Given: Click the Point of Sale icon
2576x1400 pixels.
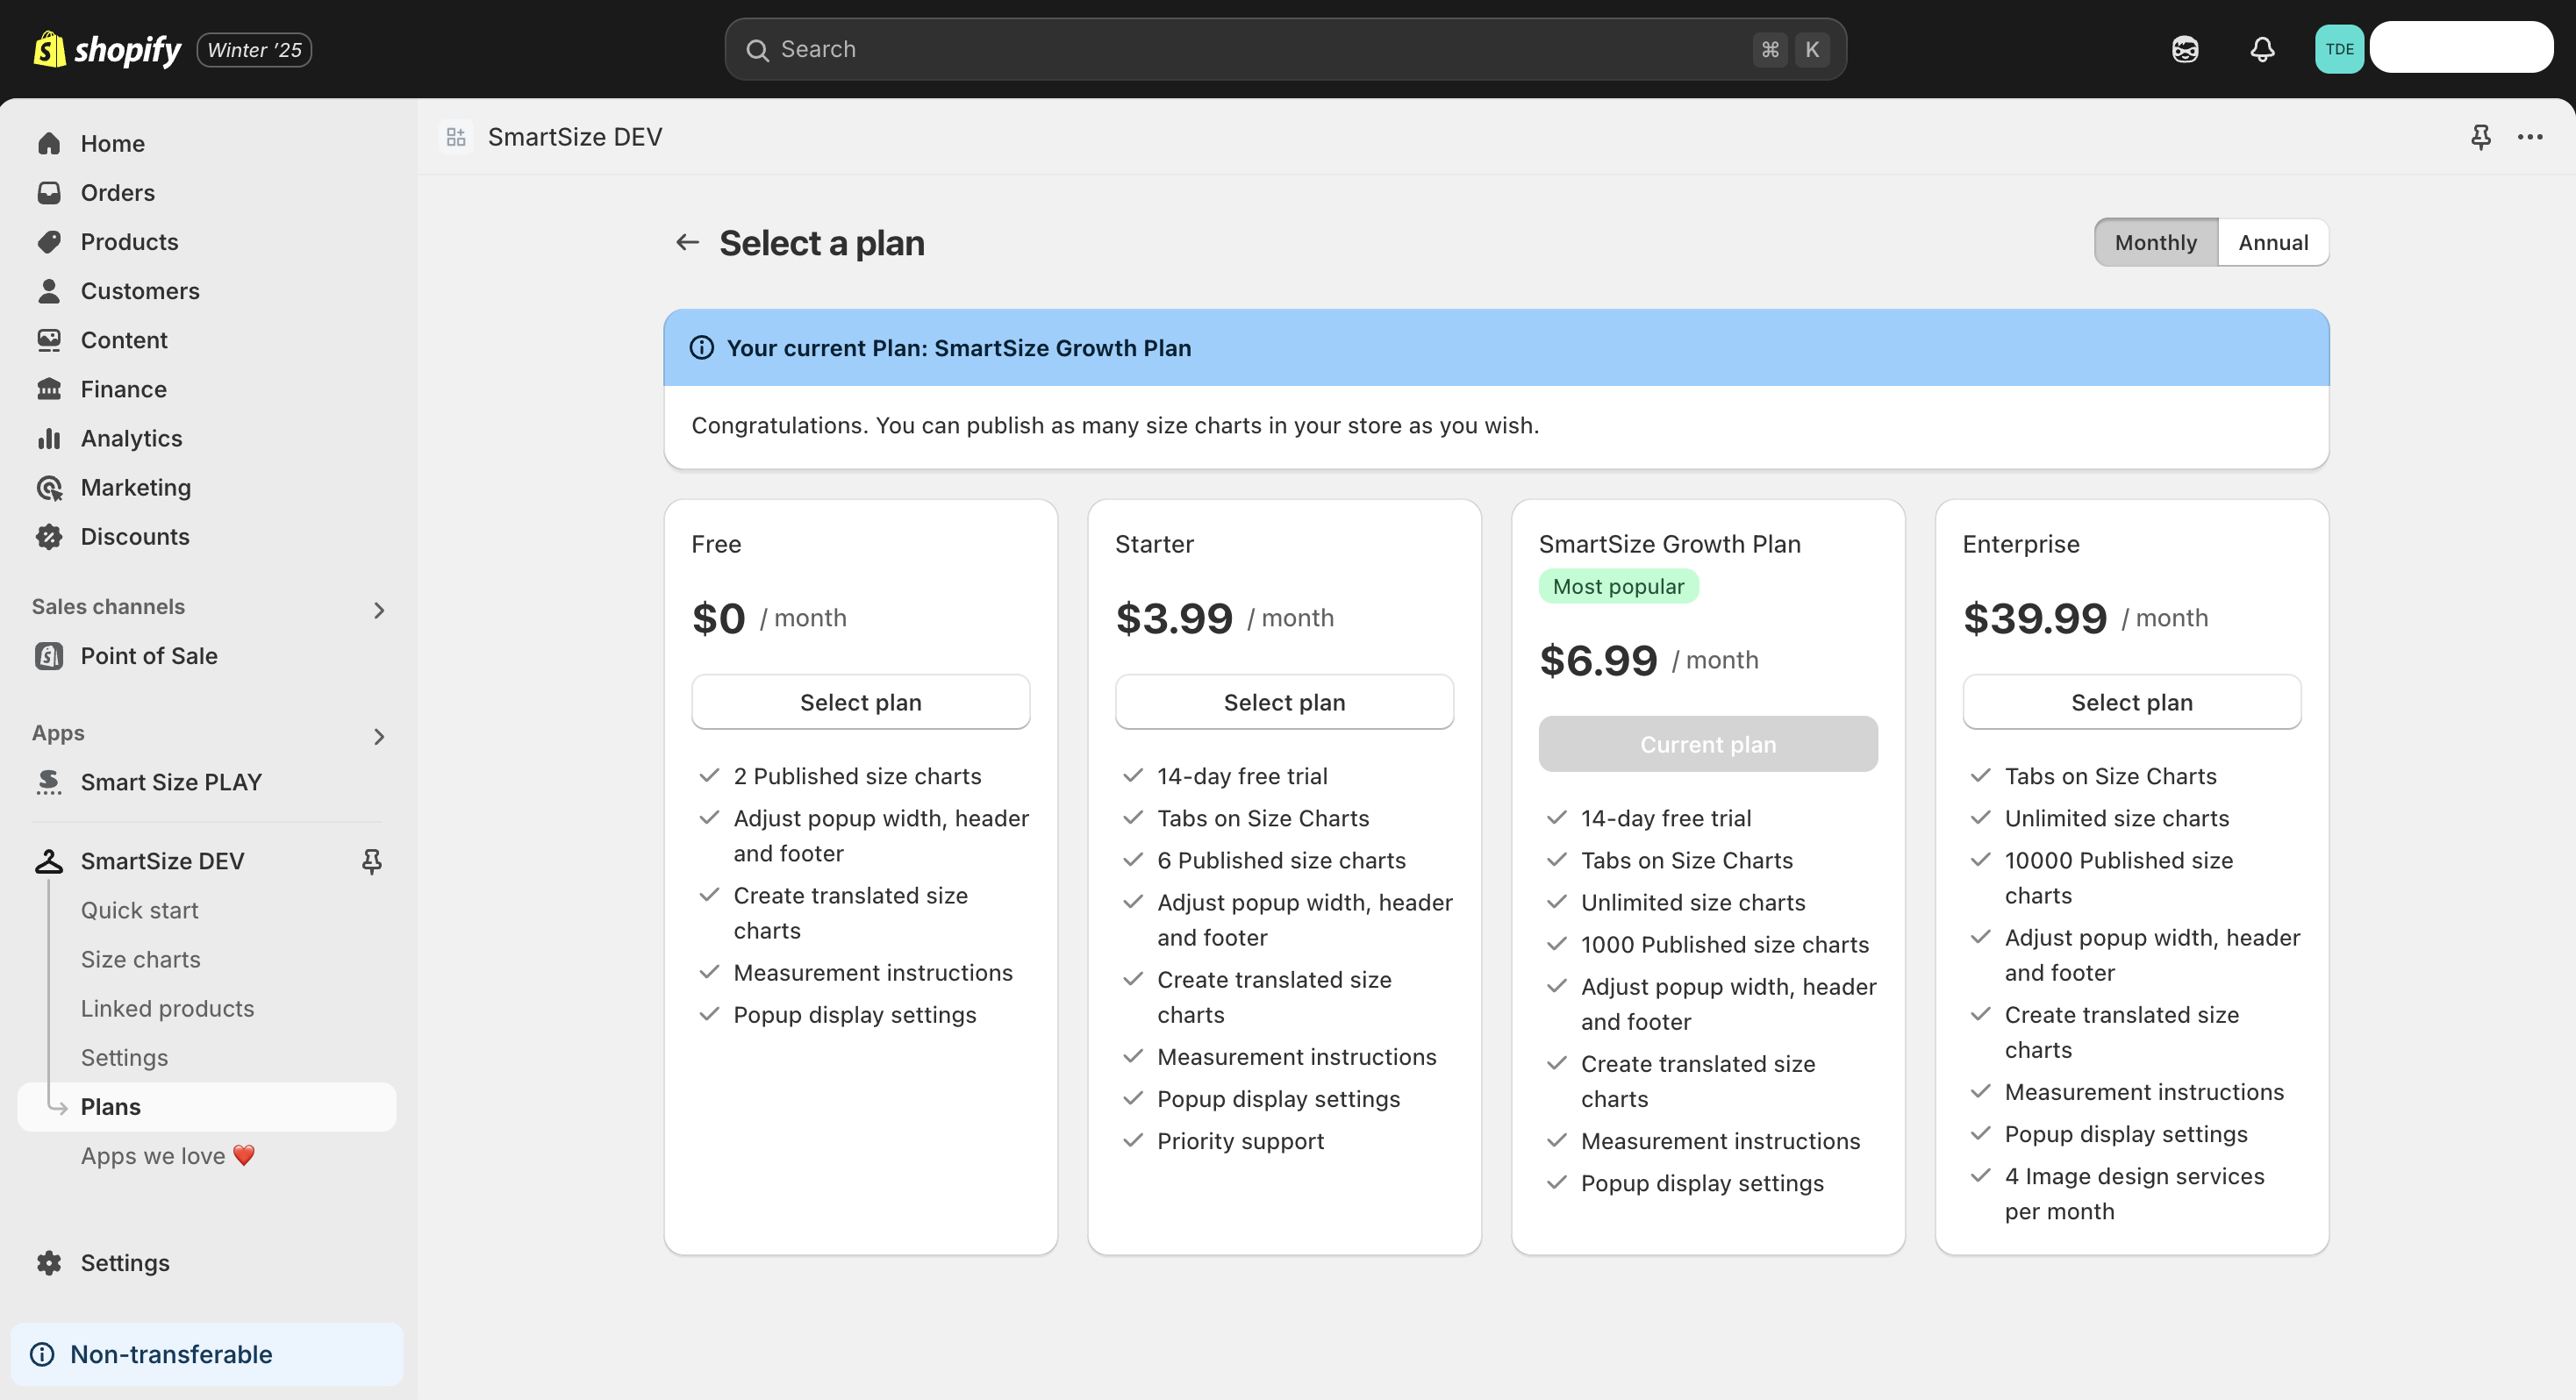Looking at the screenshot, I should 49,655.
